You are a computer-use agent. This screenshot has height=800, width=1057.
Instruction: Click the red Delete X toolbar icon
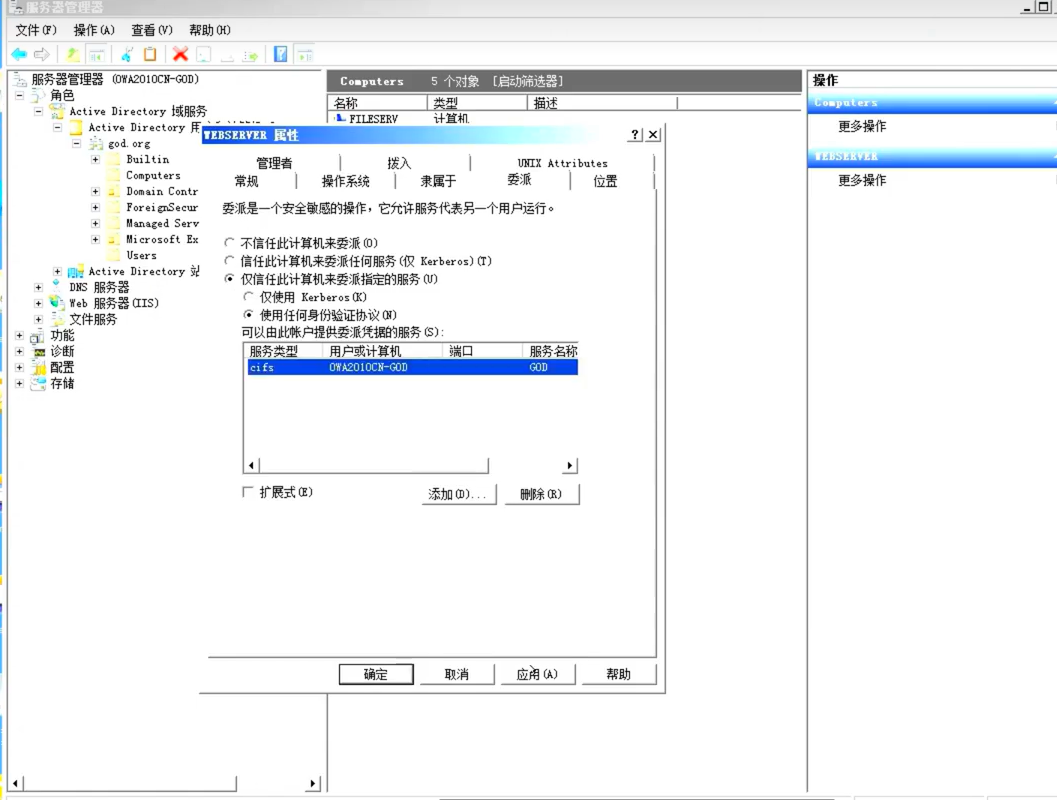180,54
